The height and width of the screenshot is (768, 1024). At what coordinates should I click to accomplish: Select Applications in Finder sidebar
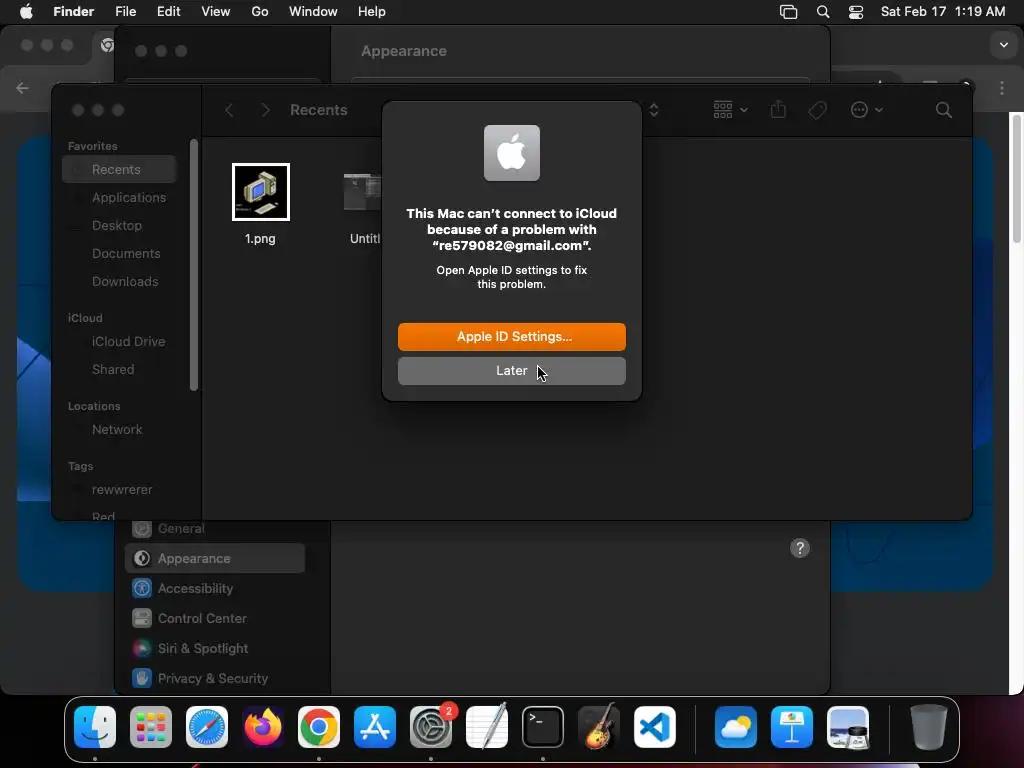[x=120, y=197]
